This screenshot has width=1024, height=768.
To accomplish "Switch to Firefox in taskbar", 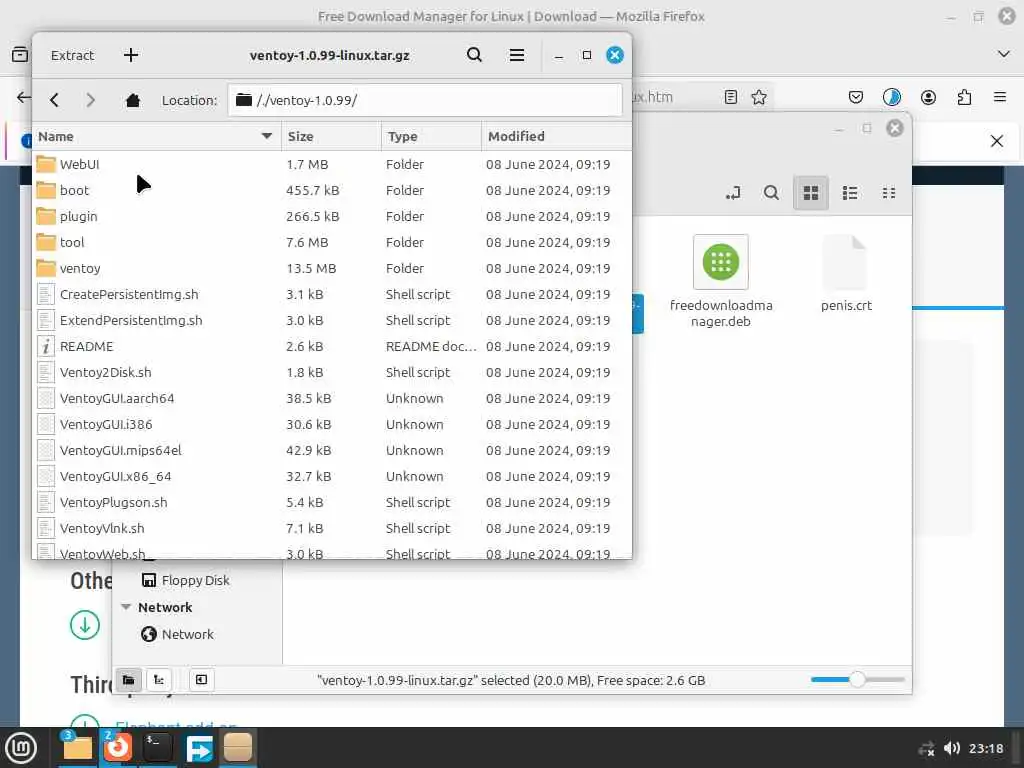I will point(118,747).
